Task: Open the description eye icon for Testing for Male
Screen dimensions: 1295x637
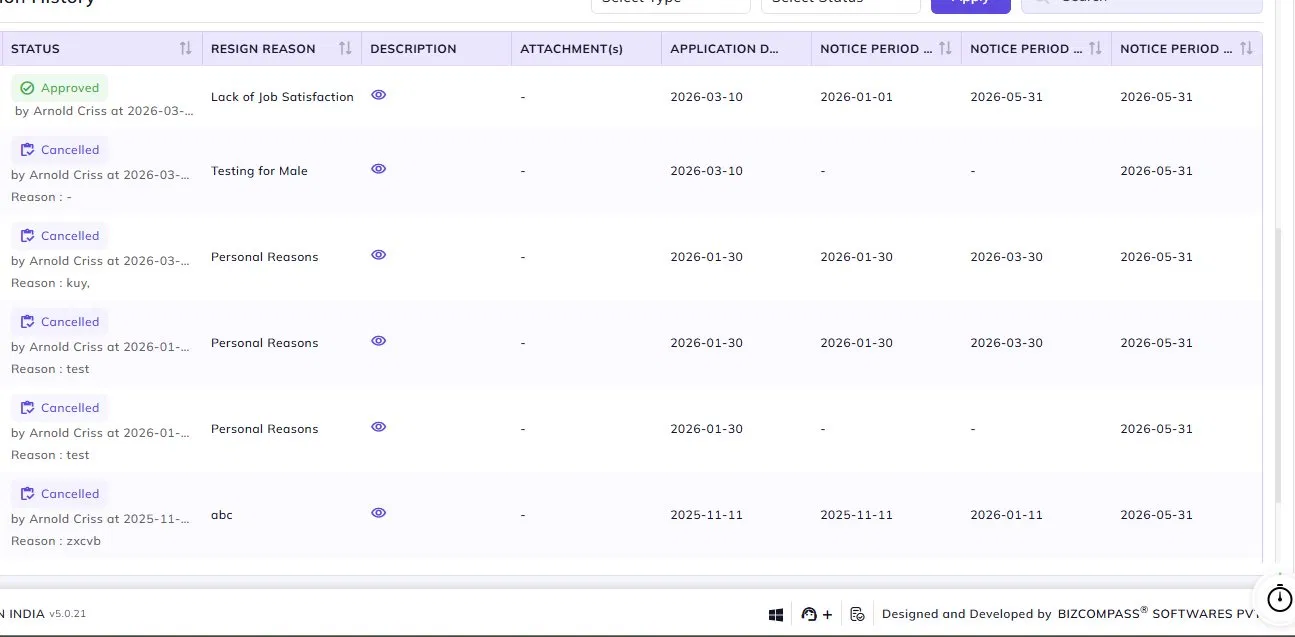Action: pyautogui.click(x=378, y=169)
